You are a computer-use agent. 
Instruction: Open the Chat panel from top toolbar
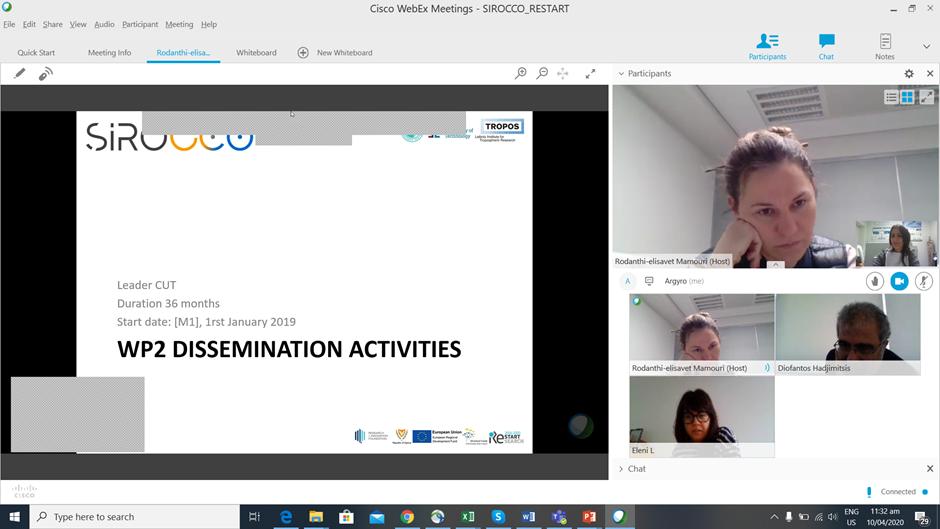coord(826,45)
